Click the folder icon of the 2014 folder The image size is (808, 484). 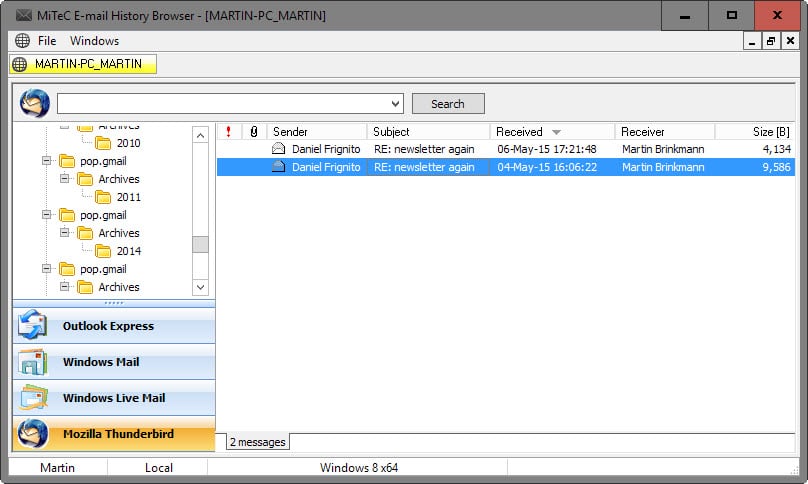pos(103,251)
